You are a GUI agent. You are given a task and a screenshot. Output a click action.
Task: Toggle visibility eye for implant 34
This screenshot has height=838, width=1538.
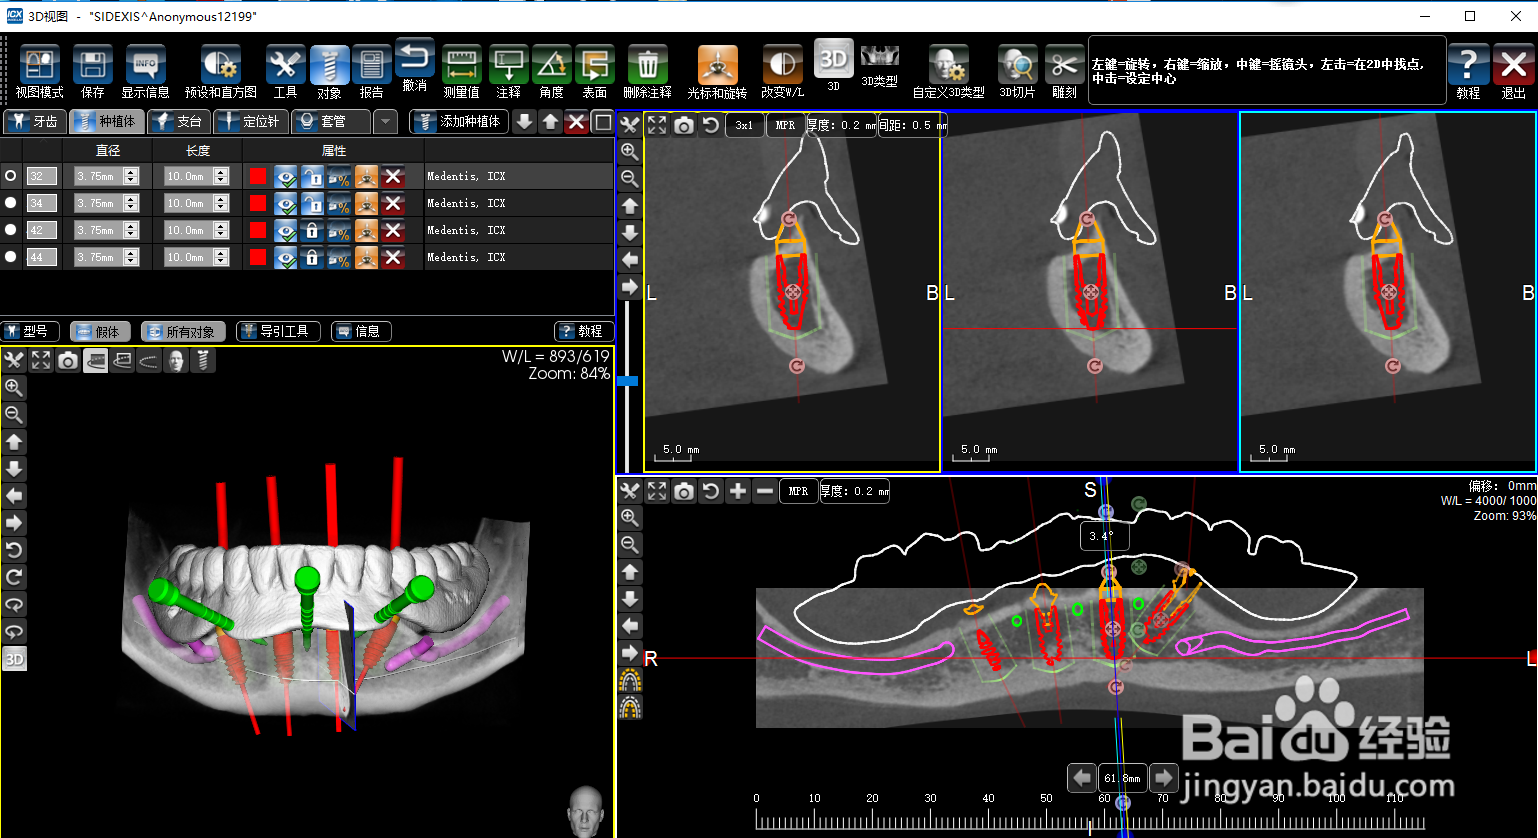pos(286,203)
